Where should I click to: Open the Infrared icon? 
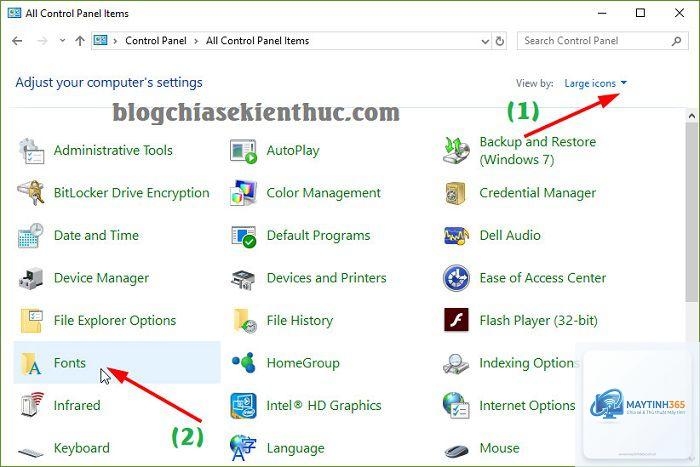point(32,404)
